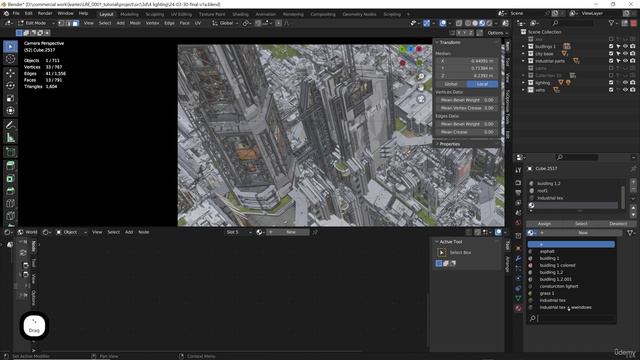Exclude city base collection via checkbox
The height and width of the screenshot is (360, 640).
pyautogui.click(x=611, y=53)
